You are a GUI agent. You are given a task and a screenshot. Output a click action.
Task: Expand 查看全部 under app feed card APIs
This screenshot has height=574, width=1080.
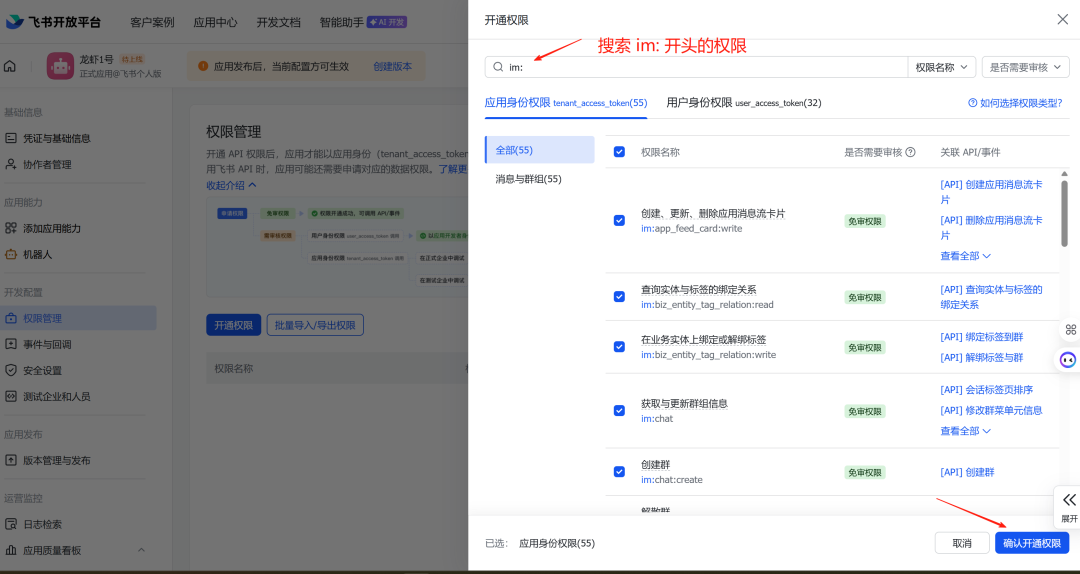coord(965,256)
